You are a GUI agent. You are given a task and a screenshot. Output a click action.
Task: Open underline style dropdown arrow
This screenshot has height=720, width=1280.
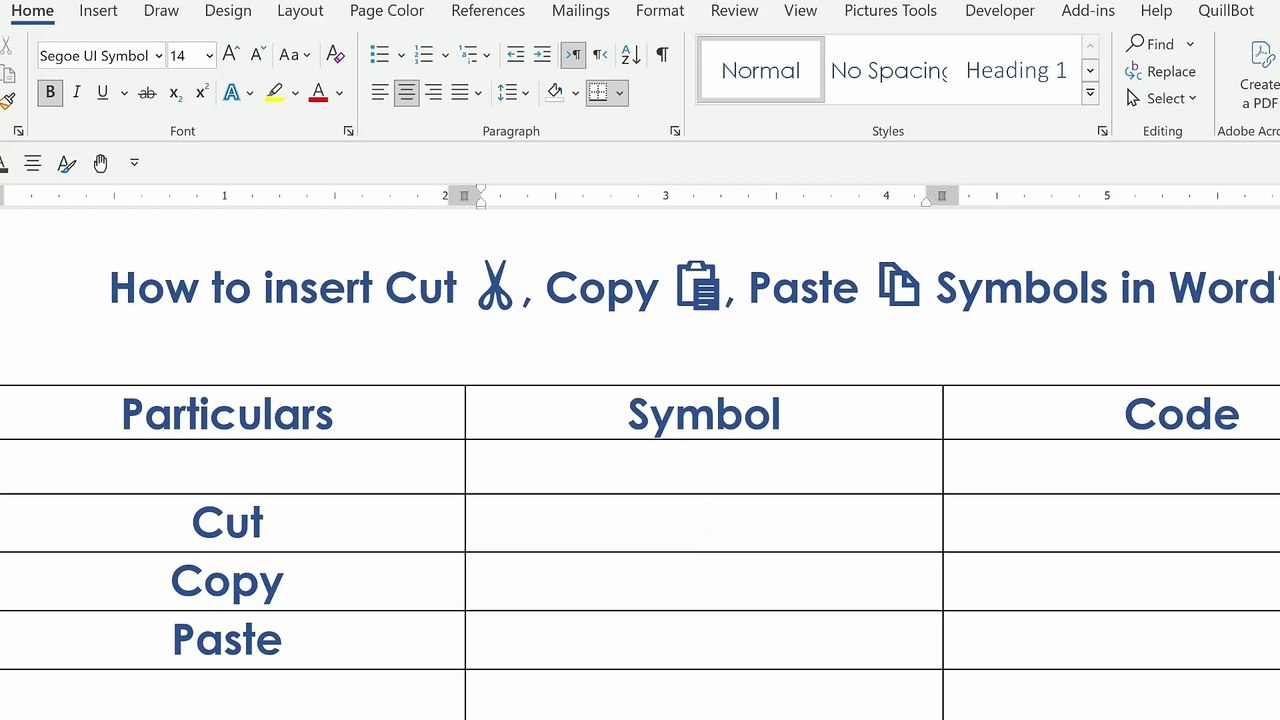tap(124, 93)
